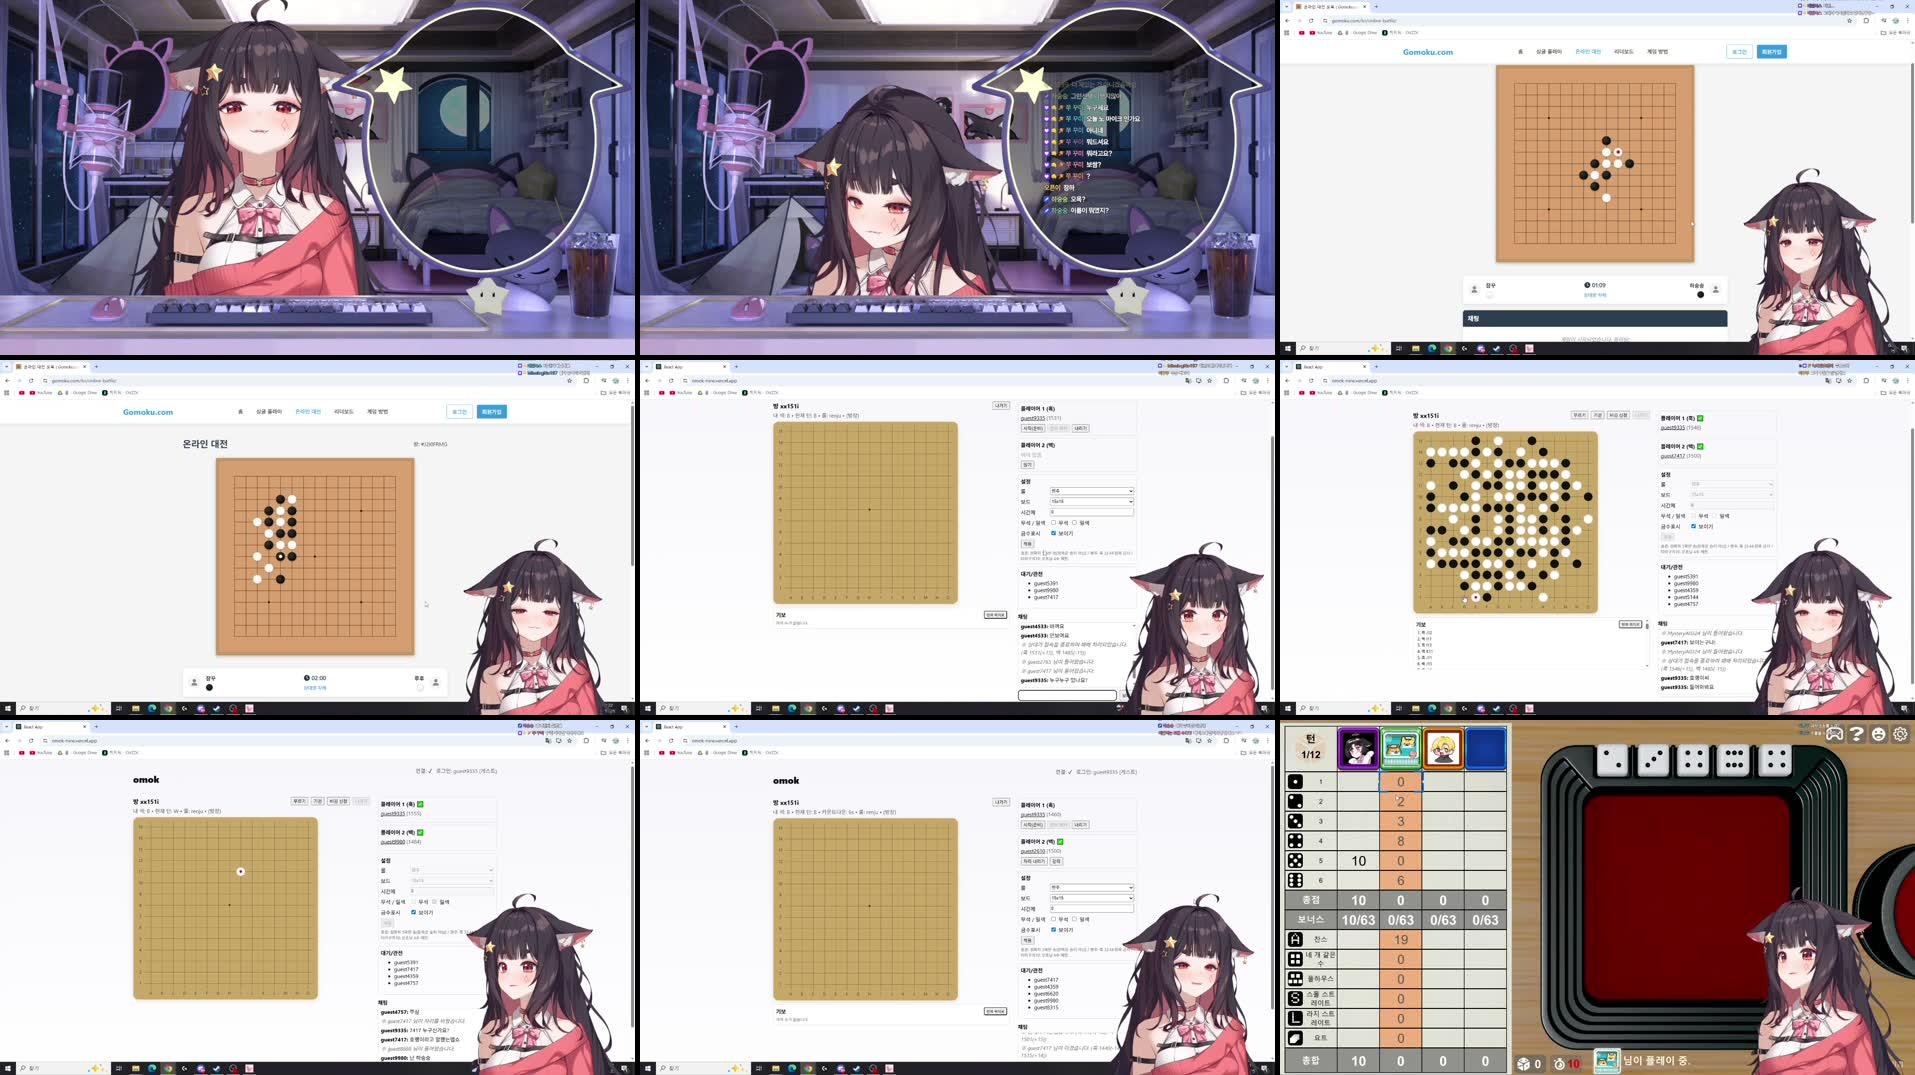Click the camera icon in the dice game toolbar
1915x1075 pixels.
click(1834, 734)
